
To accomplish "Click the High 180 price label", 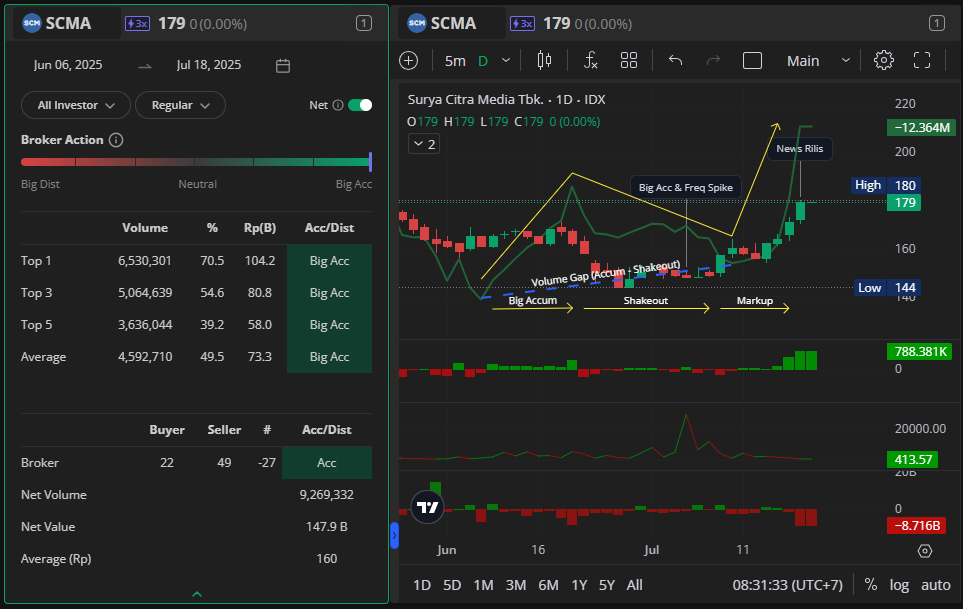I will tap(886, 185).
